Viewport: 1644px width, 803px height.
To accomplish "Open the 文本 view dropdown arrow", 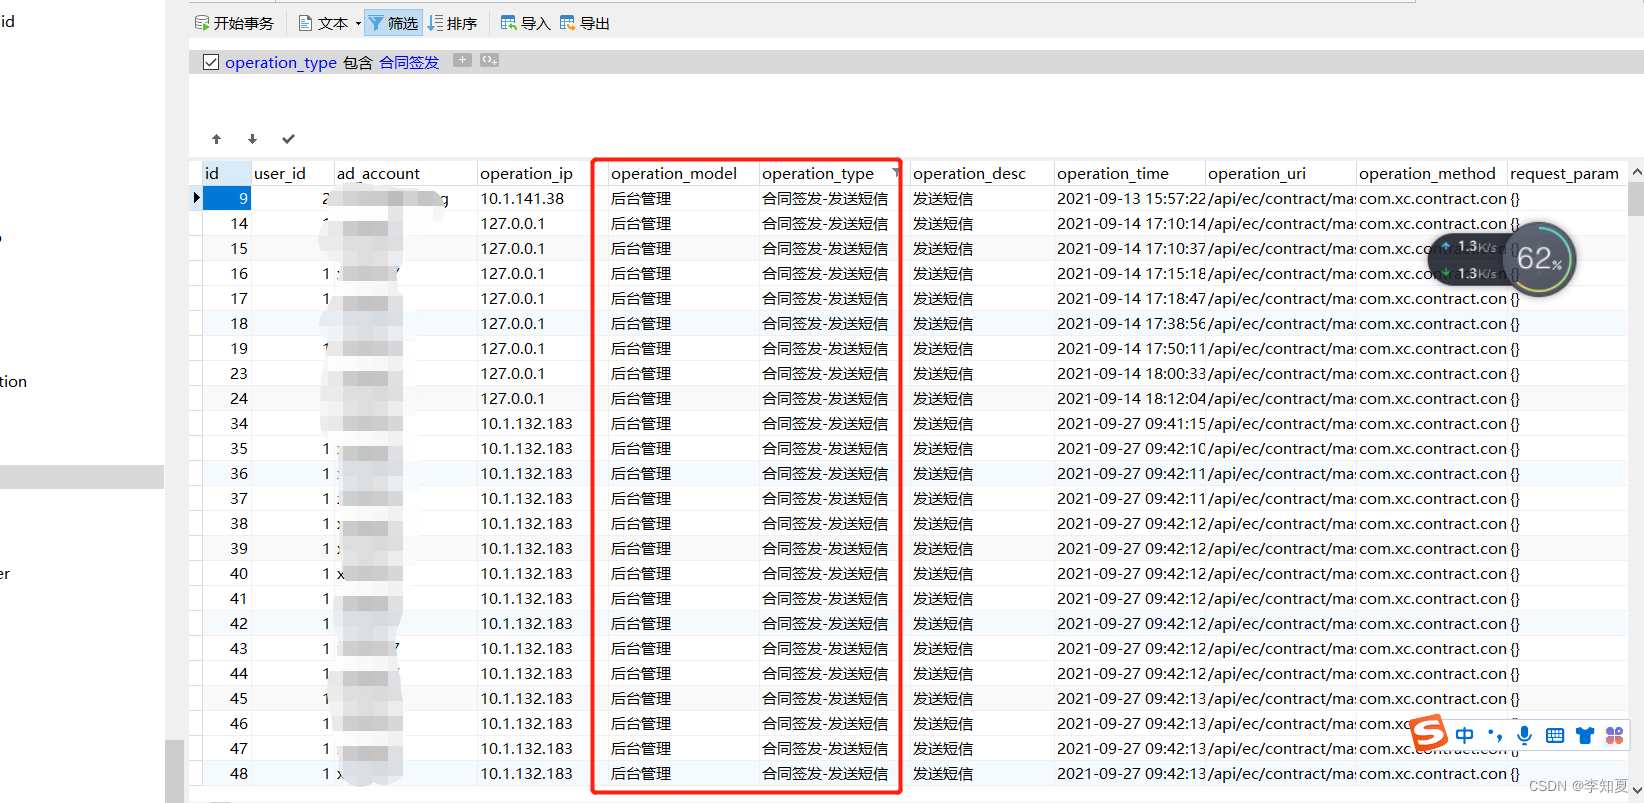I will point(358,23).
